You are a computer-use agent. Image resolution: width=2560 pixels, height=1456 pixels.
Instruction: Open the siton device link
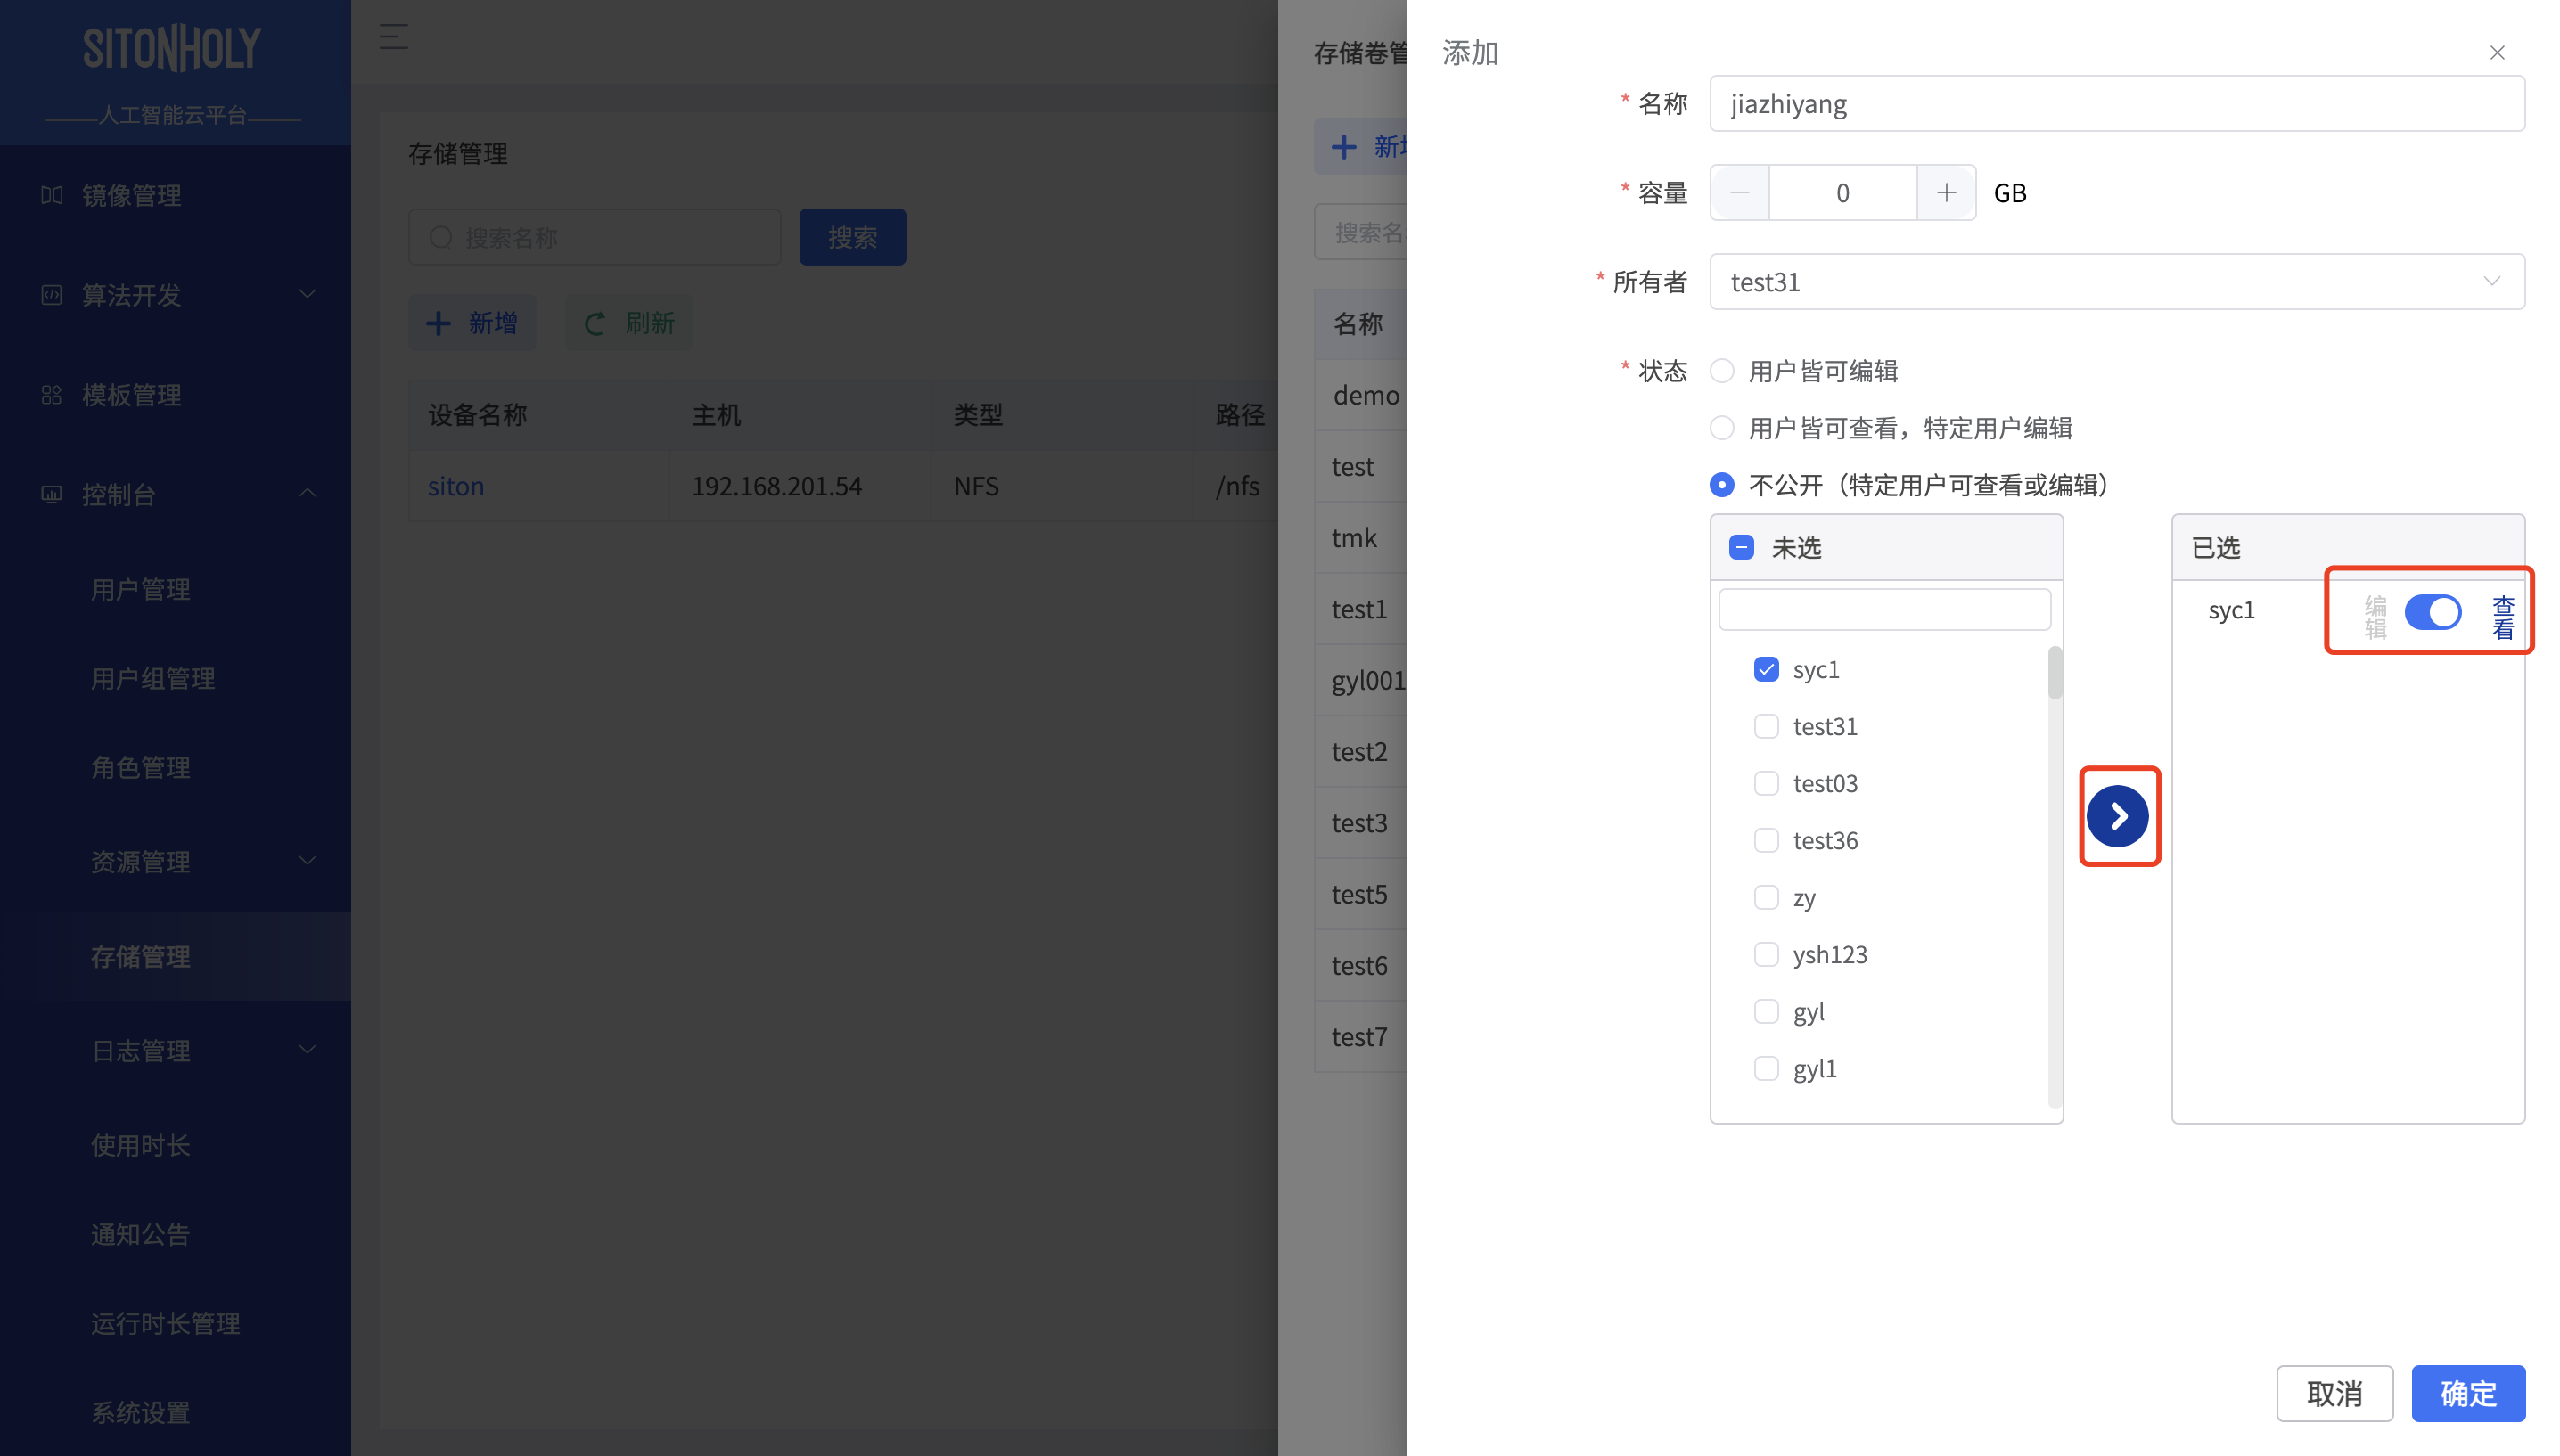(456, 486)
